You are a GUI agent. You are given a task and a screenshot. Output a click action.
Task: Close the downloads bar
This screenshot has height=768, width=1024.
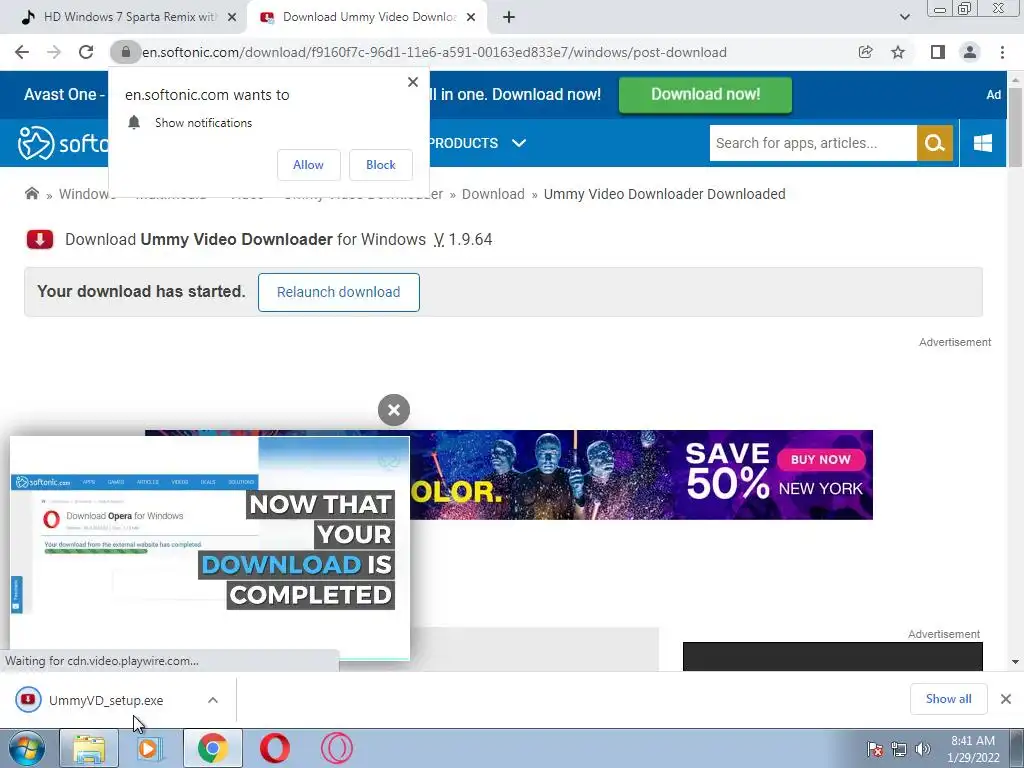pos(1006,699)
